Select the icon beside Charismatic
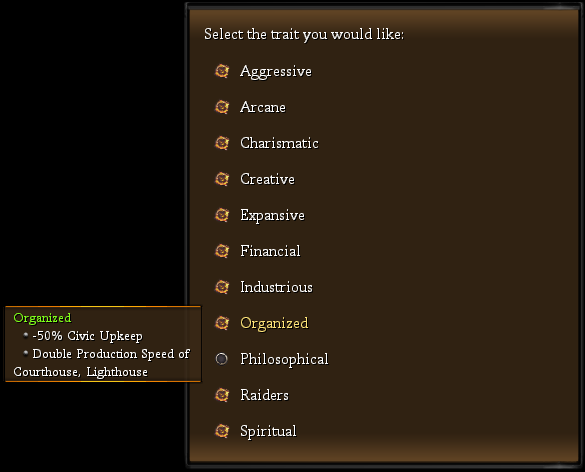 (x=222, y=143)
